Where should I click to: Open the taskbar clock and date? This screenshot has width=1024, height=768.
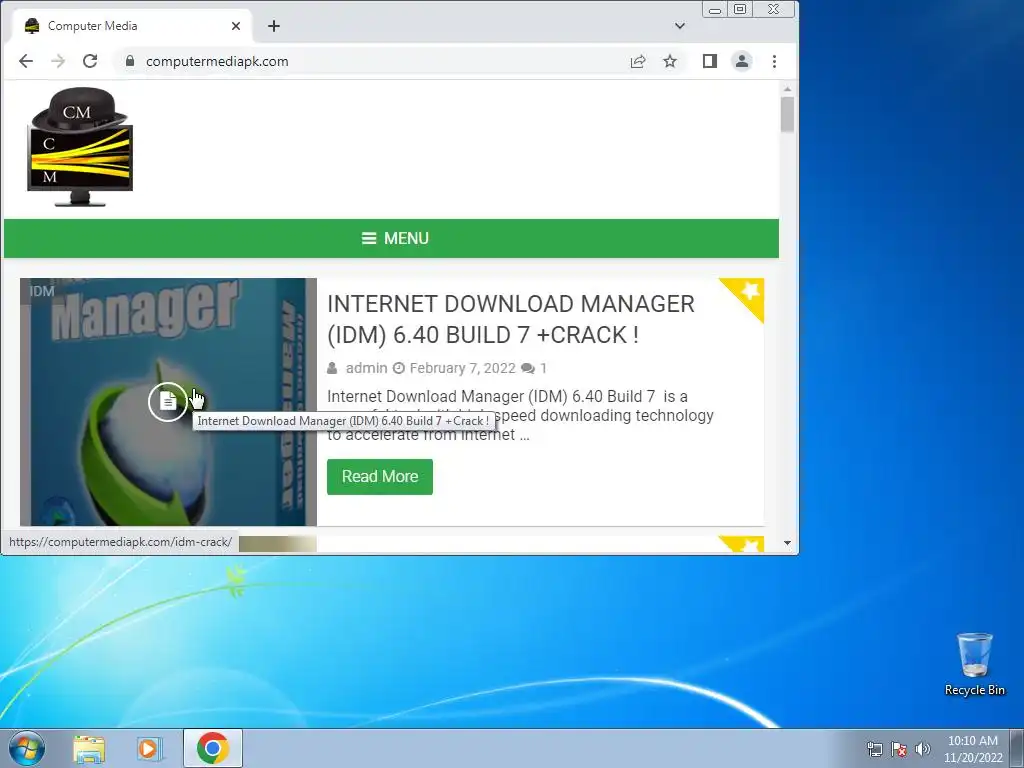coord(973,749)
